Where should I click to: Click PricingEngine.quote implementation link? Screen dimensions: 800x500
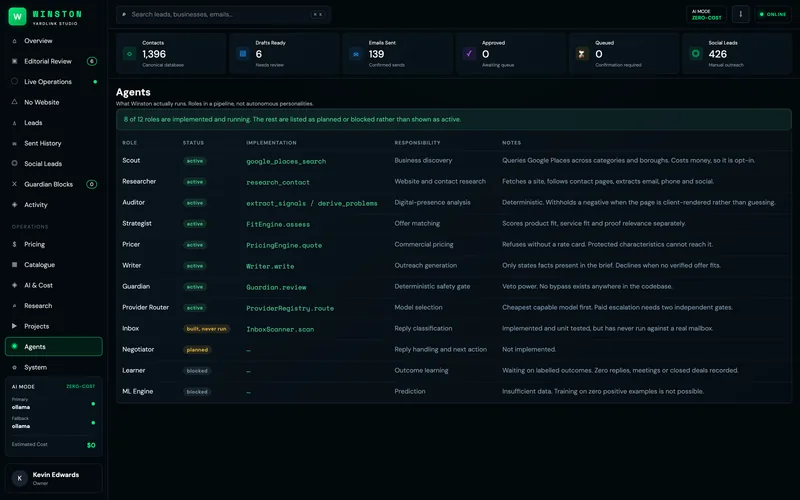pos(284,245)
